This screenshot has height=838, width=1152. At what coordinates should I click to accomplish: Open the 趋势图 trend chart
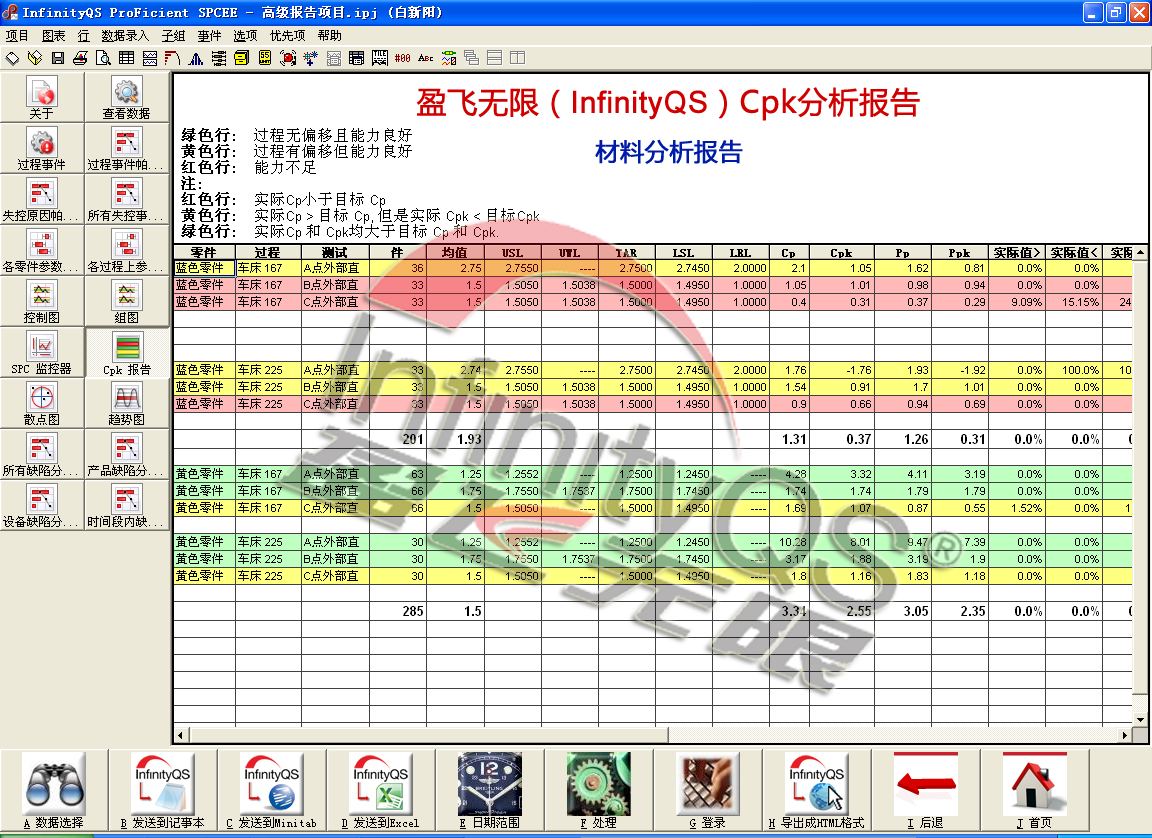(126, 403)
